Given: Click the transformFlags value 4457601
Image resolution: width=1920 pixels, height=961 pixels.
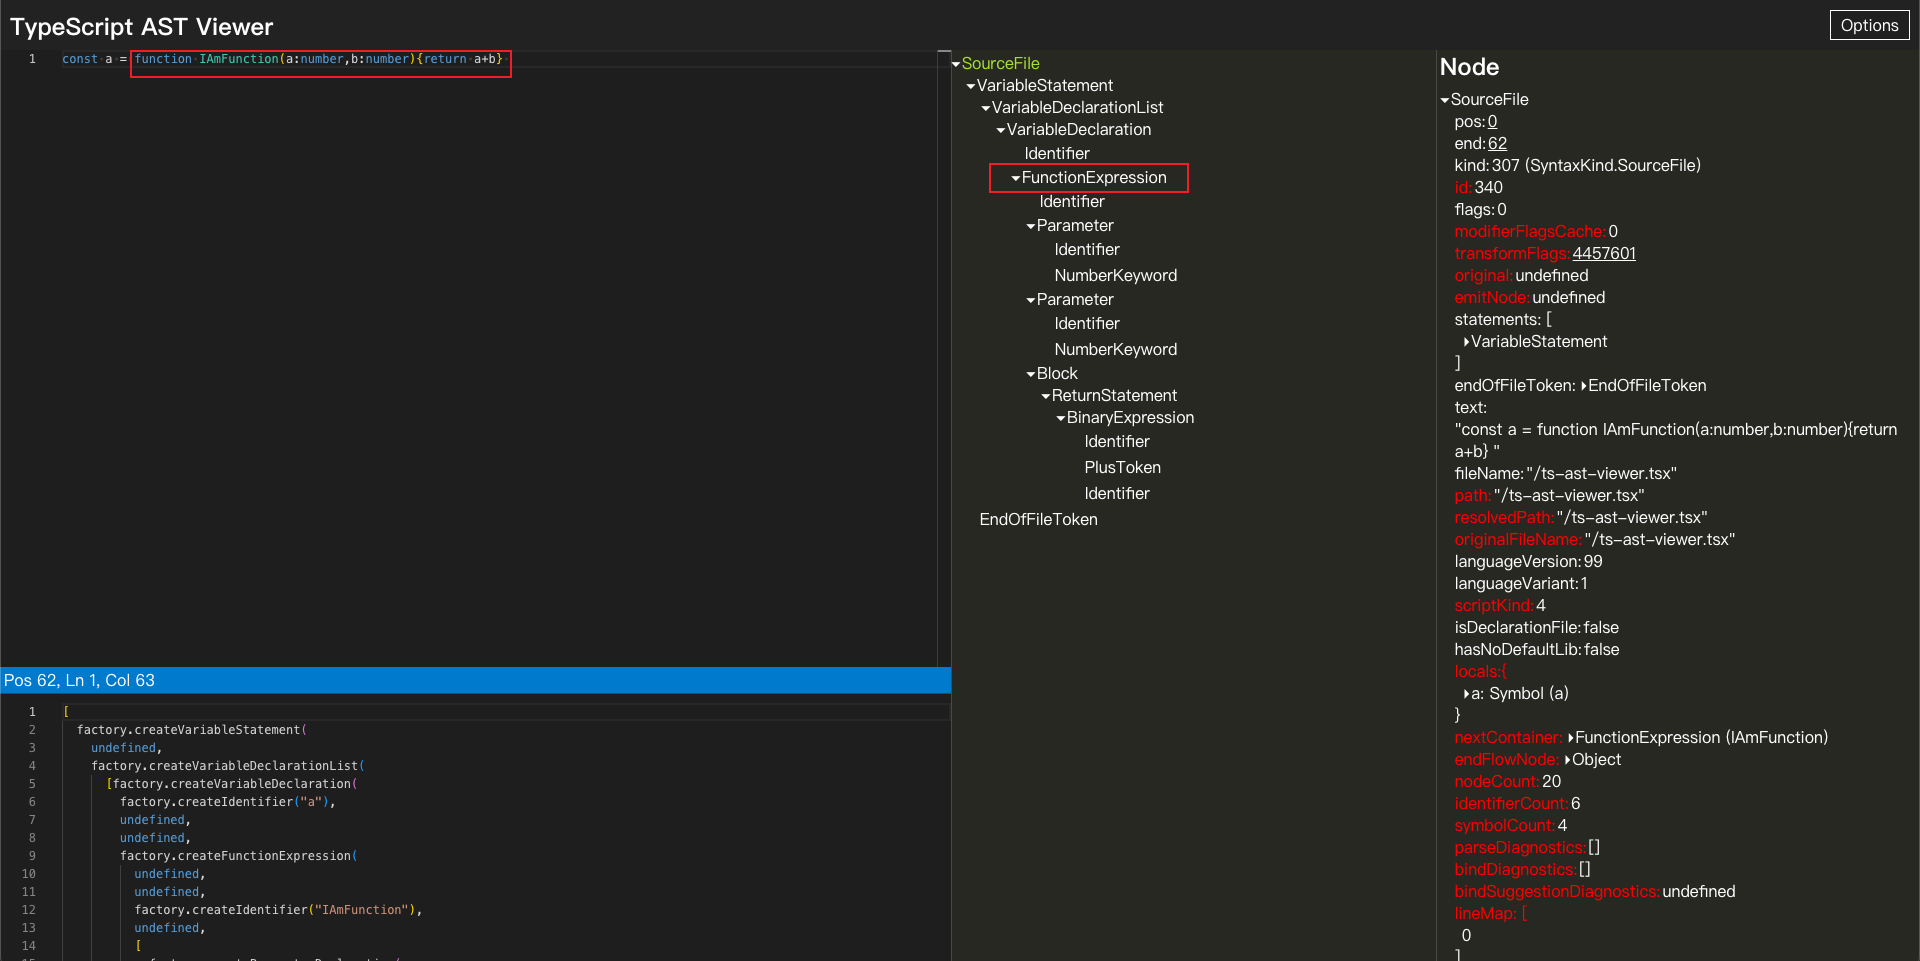Looking at the screenshot, I should click(1603, 253).
